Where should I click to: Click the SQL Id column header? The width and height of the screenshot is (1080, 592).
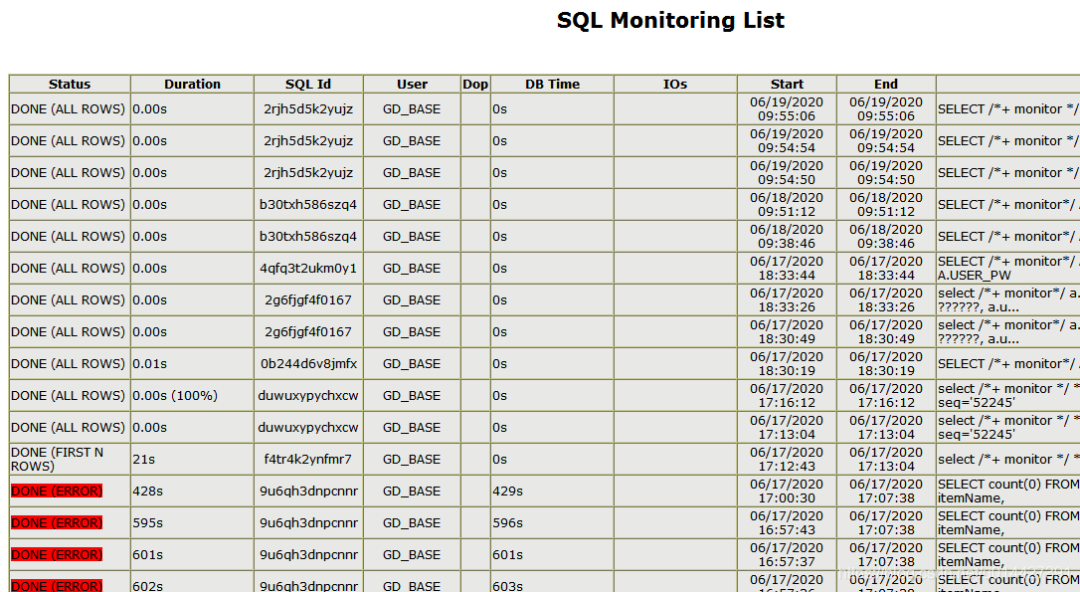pyautogui.click(x=310, y=84)
